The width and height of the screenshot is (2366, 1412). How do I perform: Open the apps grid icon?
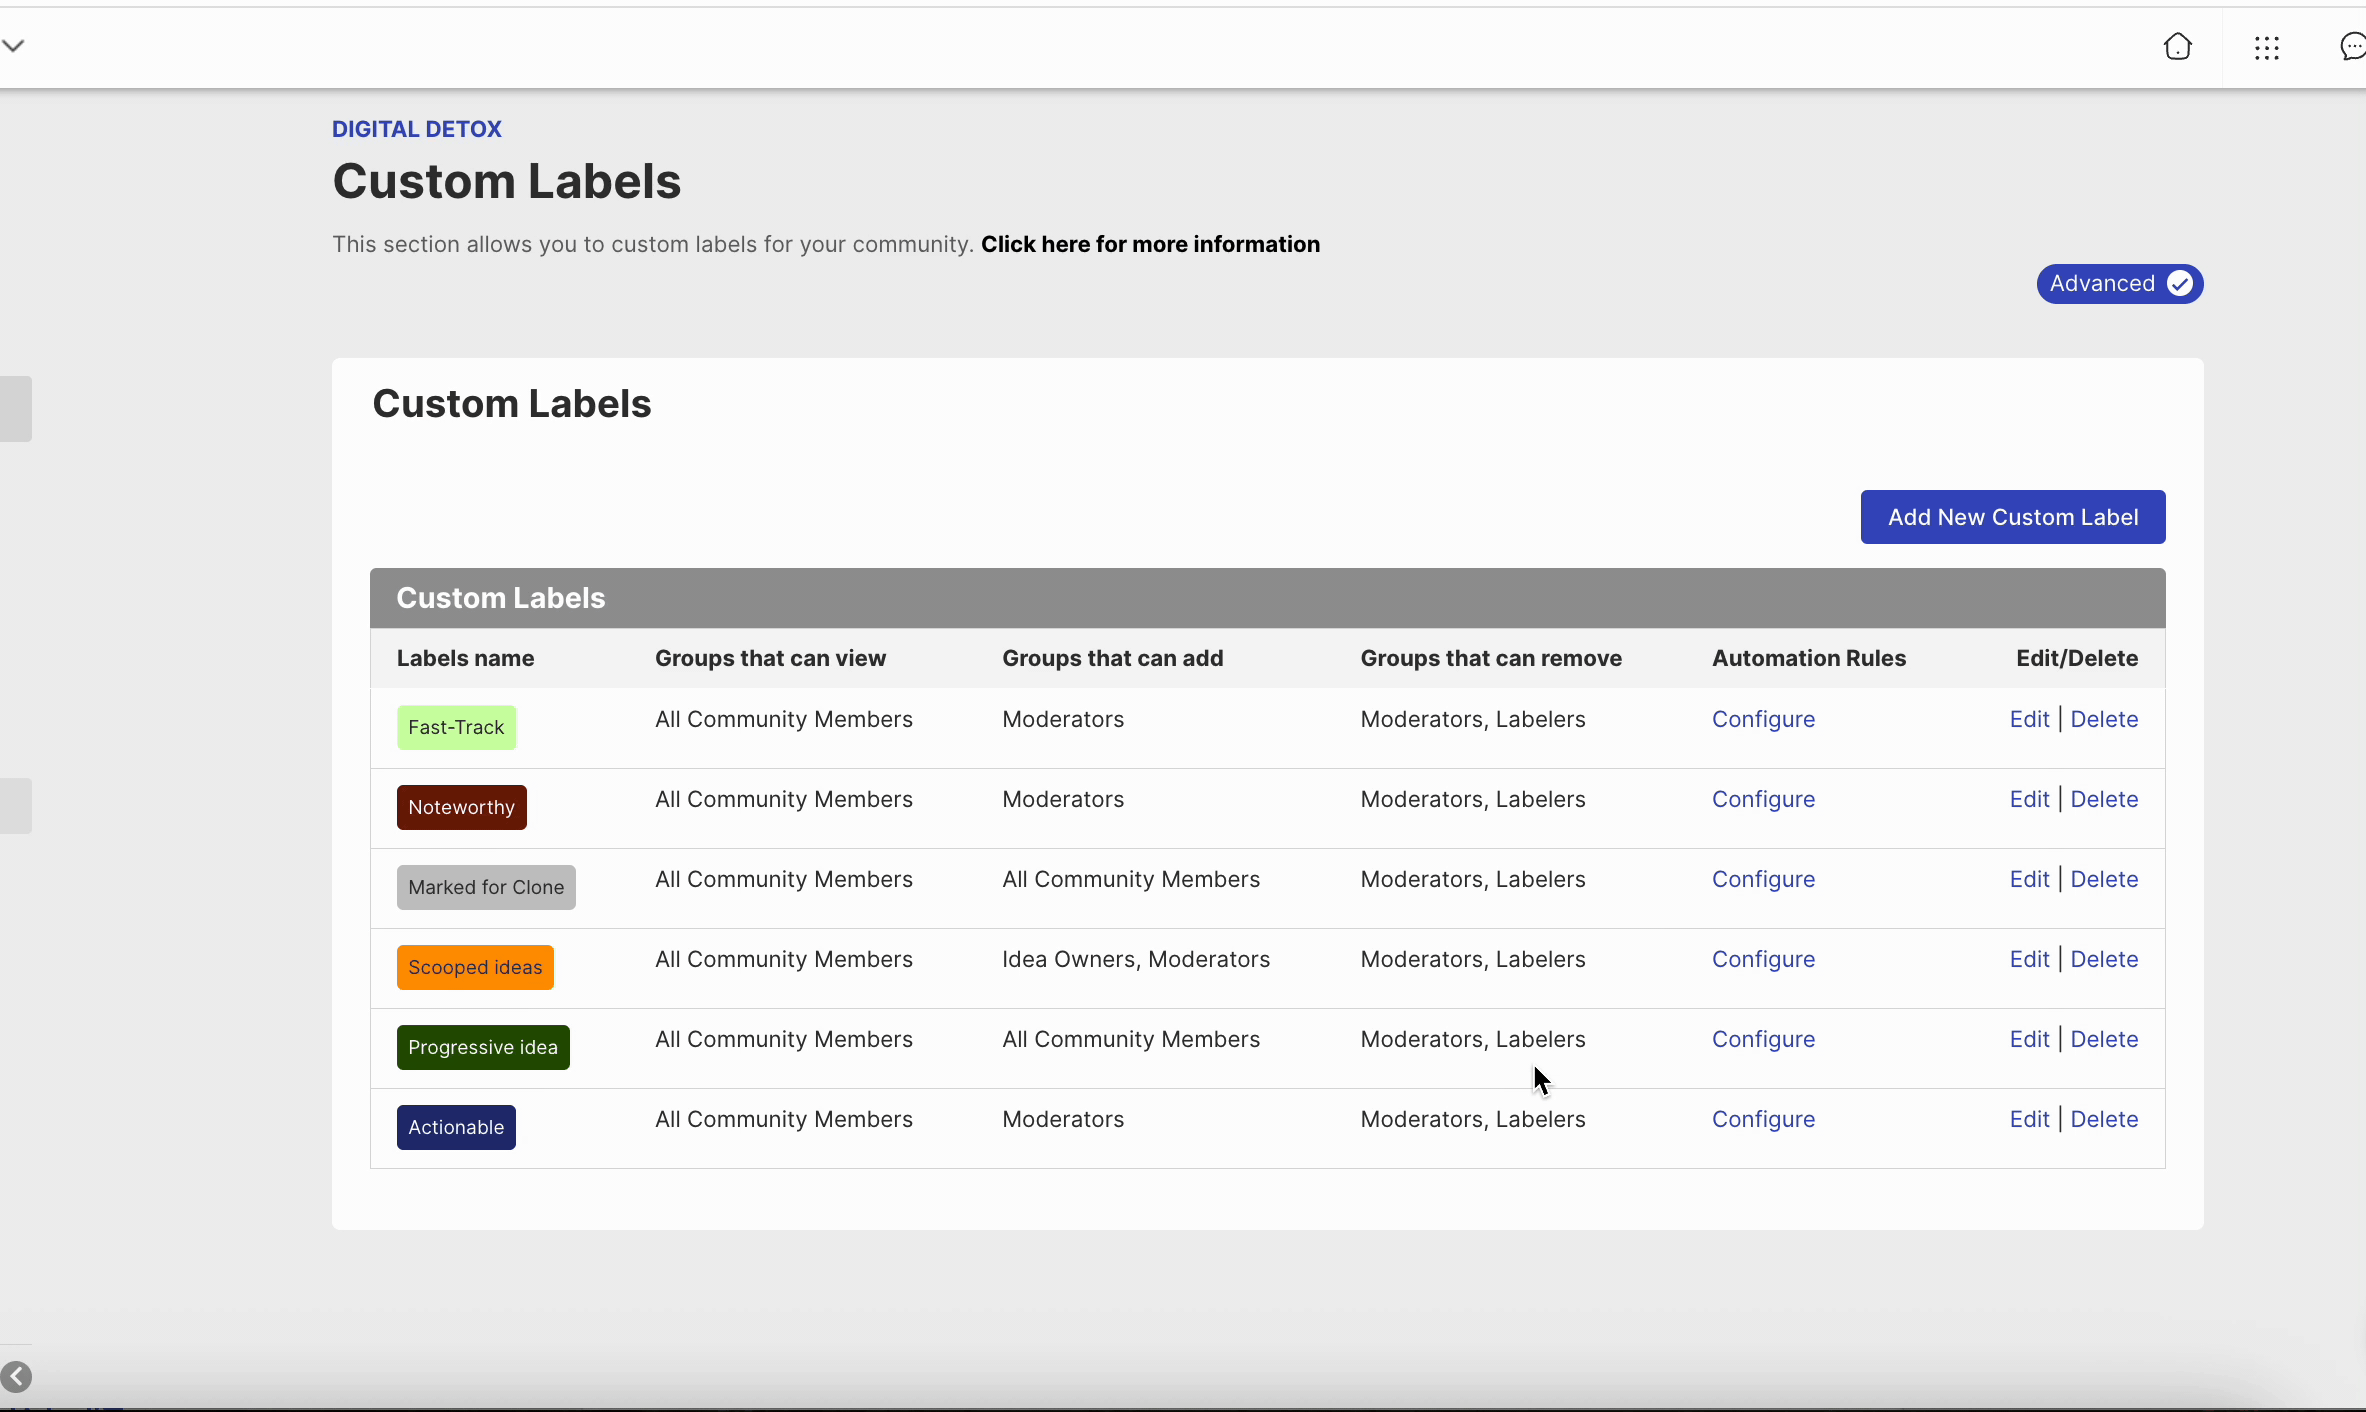2267,48
